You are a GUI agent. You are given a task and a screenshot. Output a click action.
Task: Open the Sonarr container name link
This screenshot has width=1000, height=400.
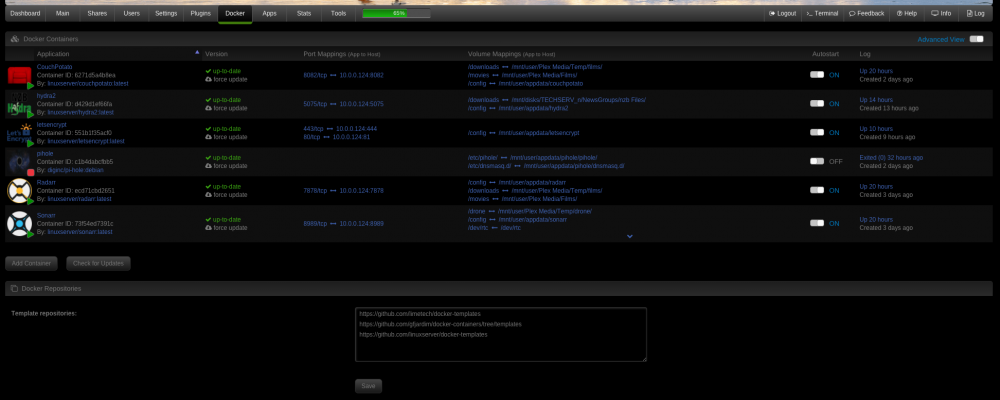pyautogui.click(x=46, y=216)
